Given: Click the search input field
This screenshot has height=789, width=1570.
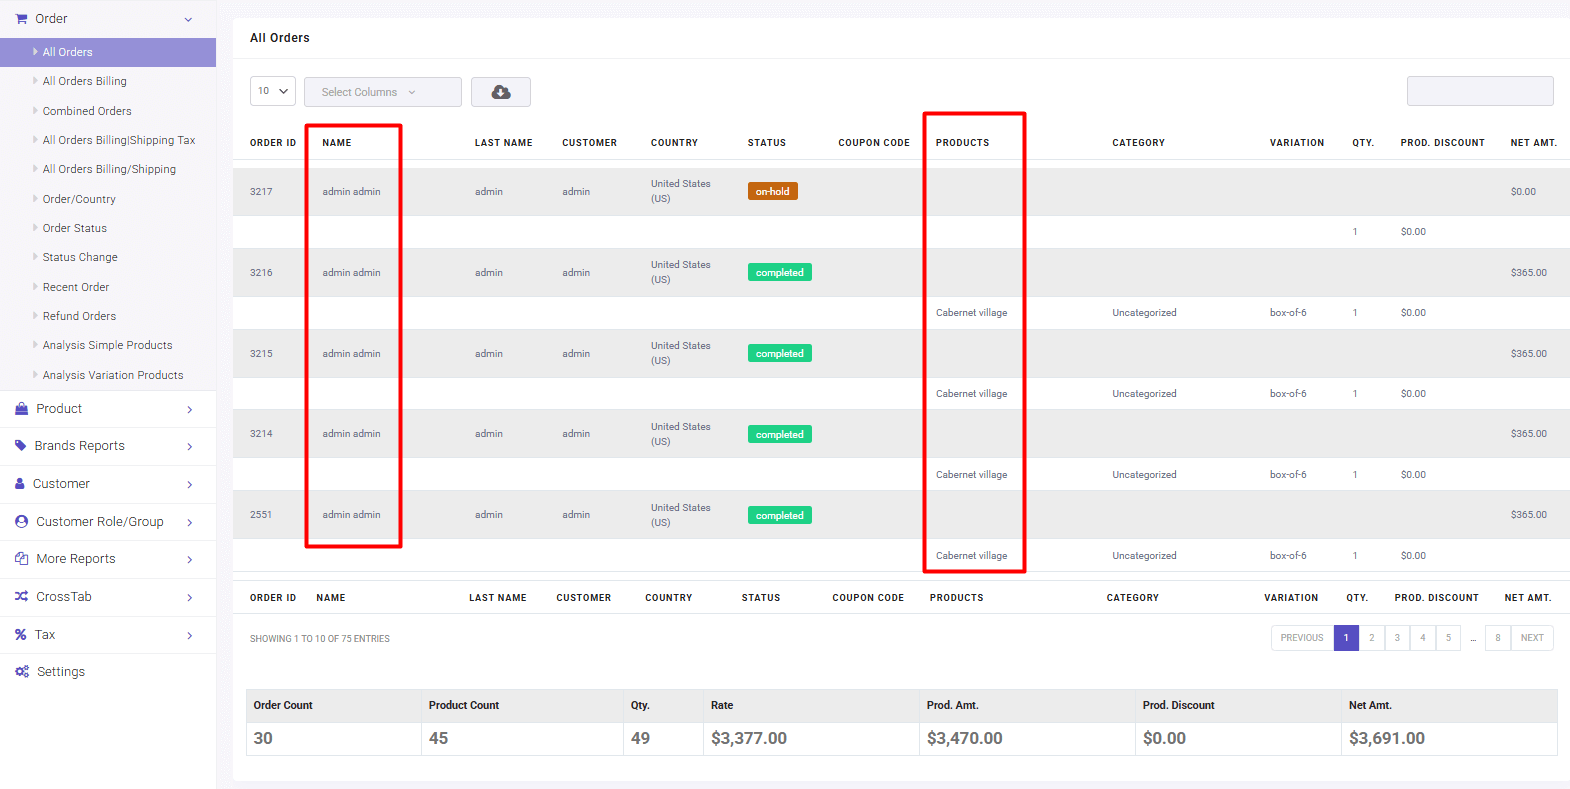Looking at the screenshot, I should 1480,91.
